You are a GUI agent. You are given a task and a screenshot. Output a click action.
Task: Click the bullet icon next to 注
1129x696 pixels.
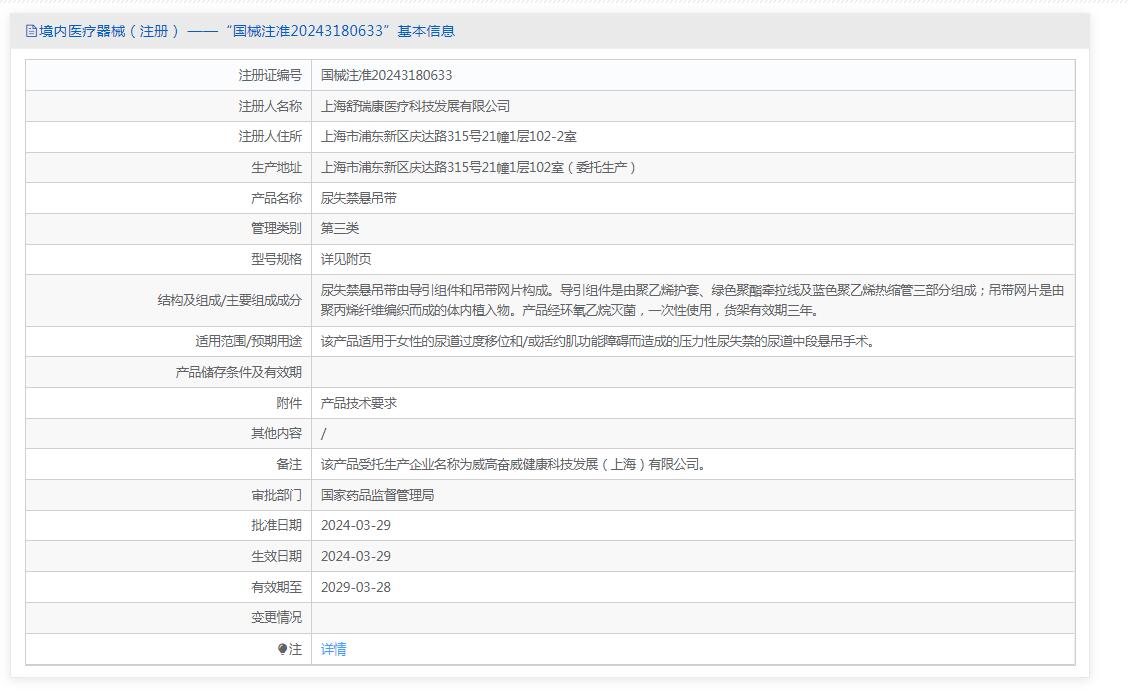coord(282,649)
